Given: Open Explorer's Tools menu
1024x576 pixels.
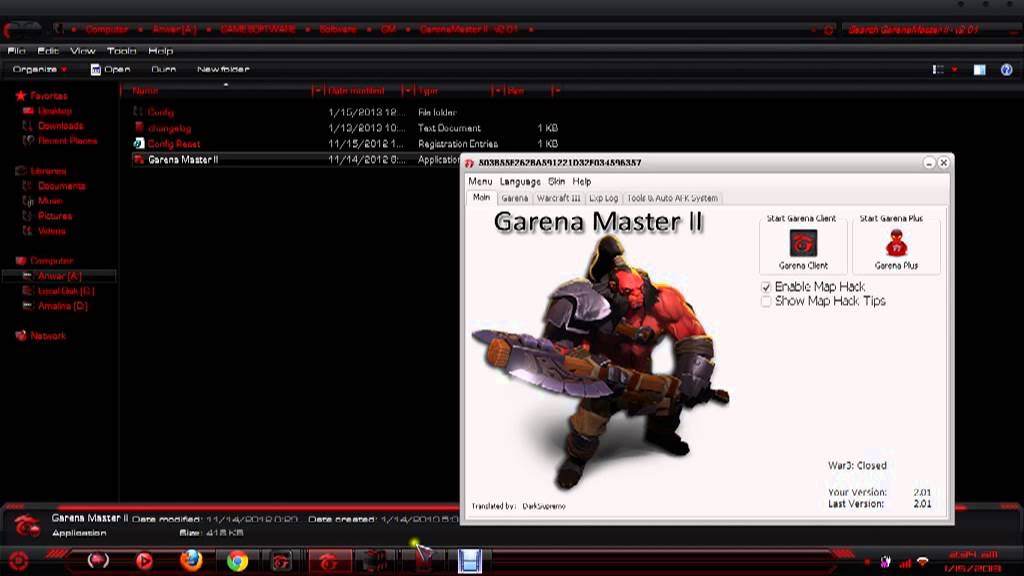Looking at the screenshot, I should coord(121,51).
